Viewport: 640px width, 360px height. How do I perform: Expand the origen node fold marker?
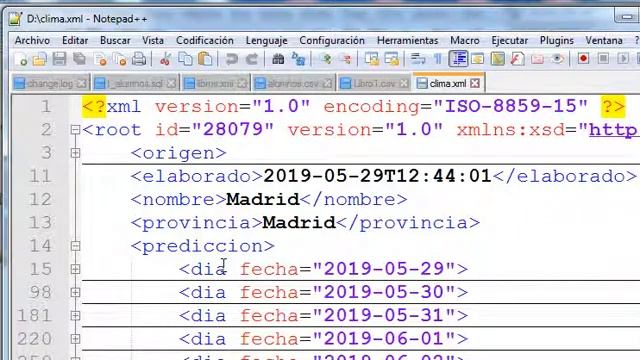[x=75, y=153]
